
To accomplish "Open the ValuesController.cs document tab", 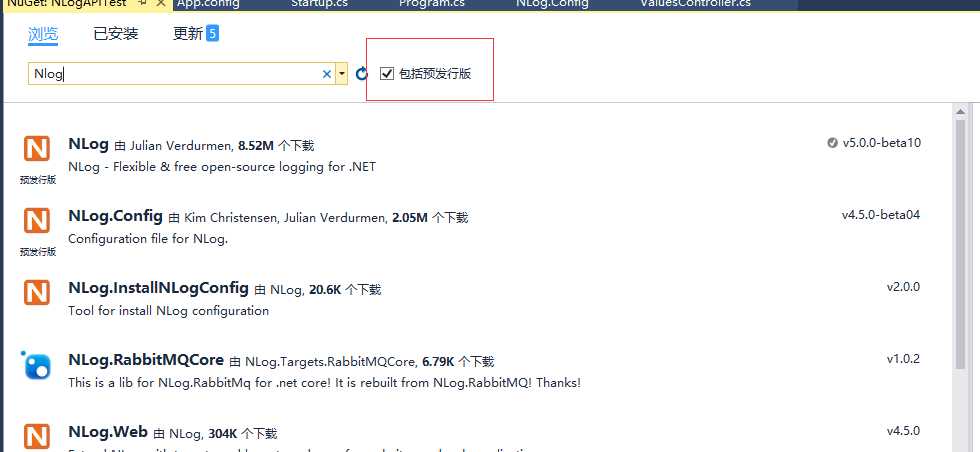I will coord(695,3).
